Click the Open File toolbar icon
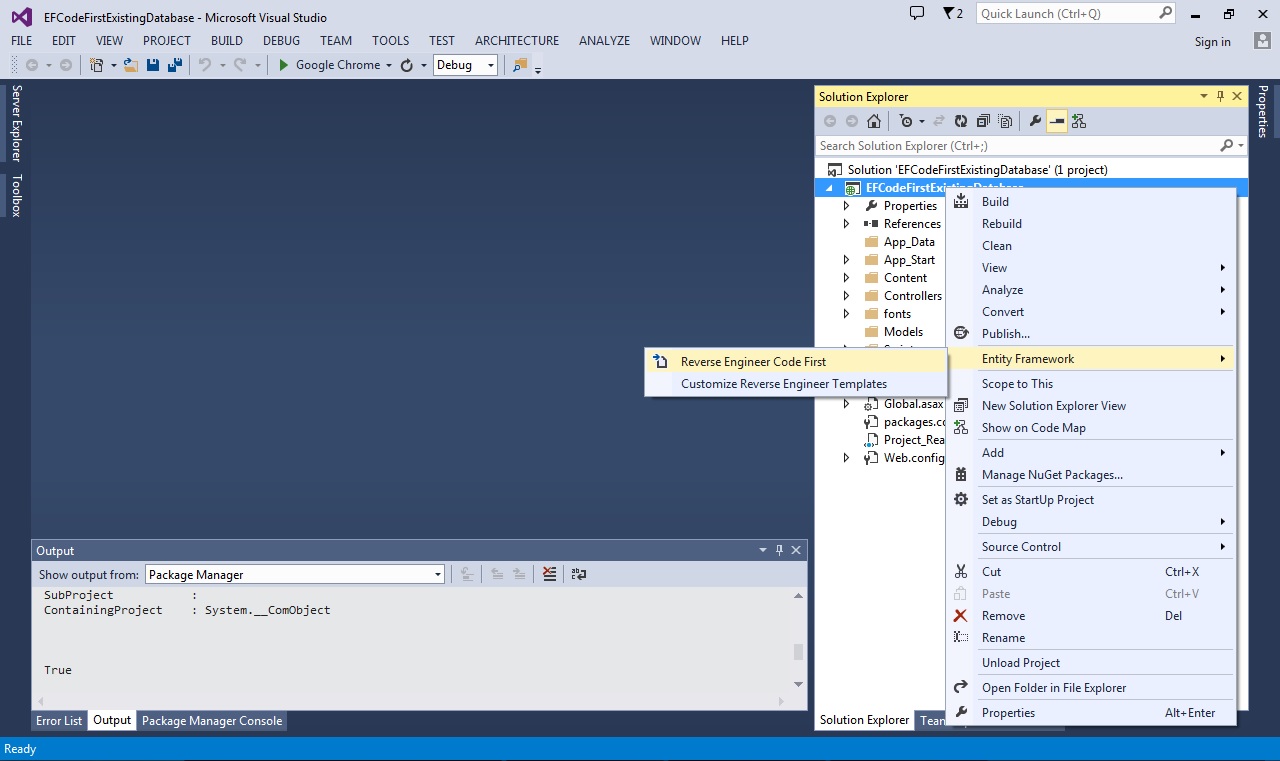The image size is (1280, 761). [131, 65]
